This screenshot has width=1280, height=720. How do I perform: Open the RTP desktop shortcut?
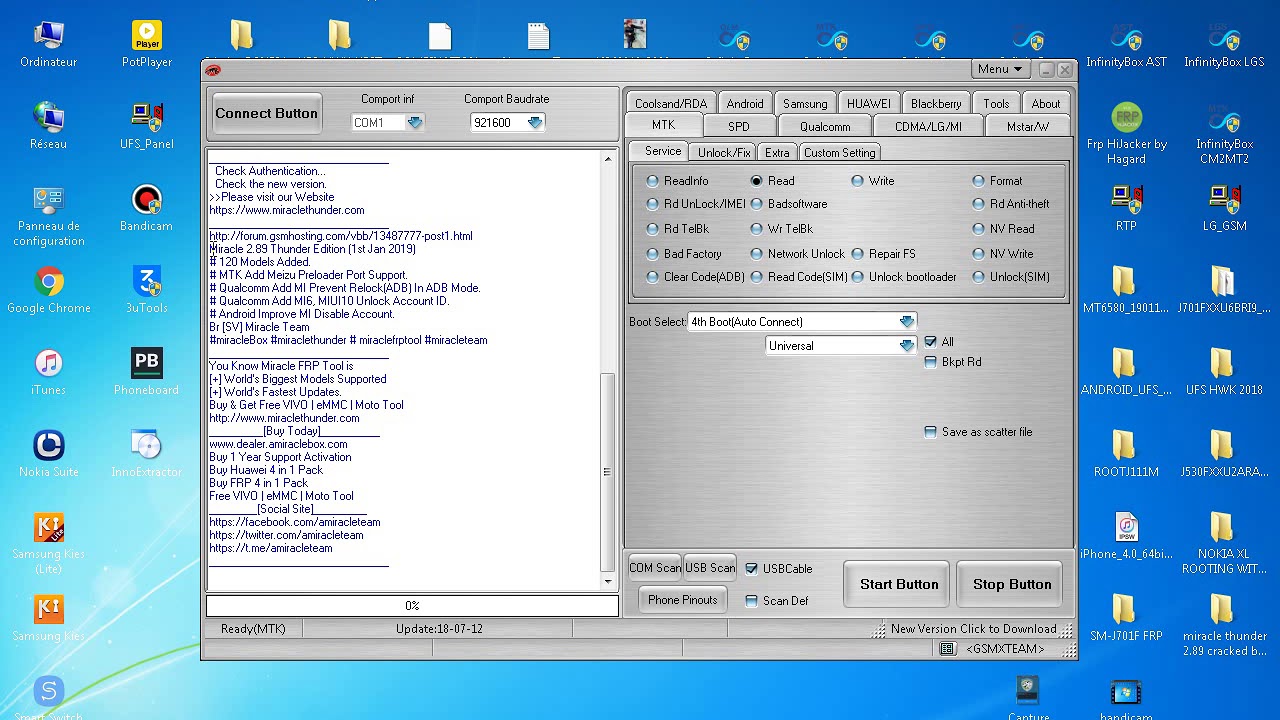1126,209
